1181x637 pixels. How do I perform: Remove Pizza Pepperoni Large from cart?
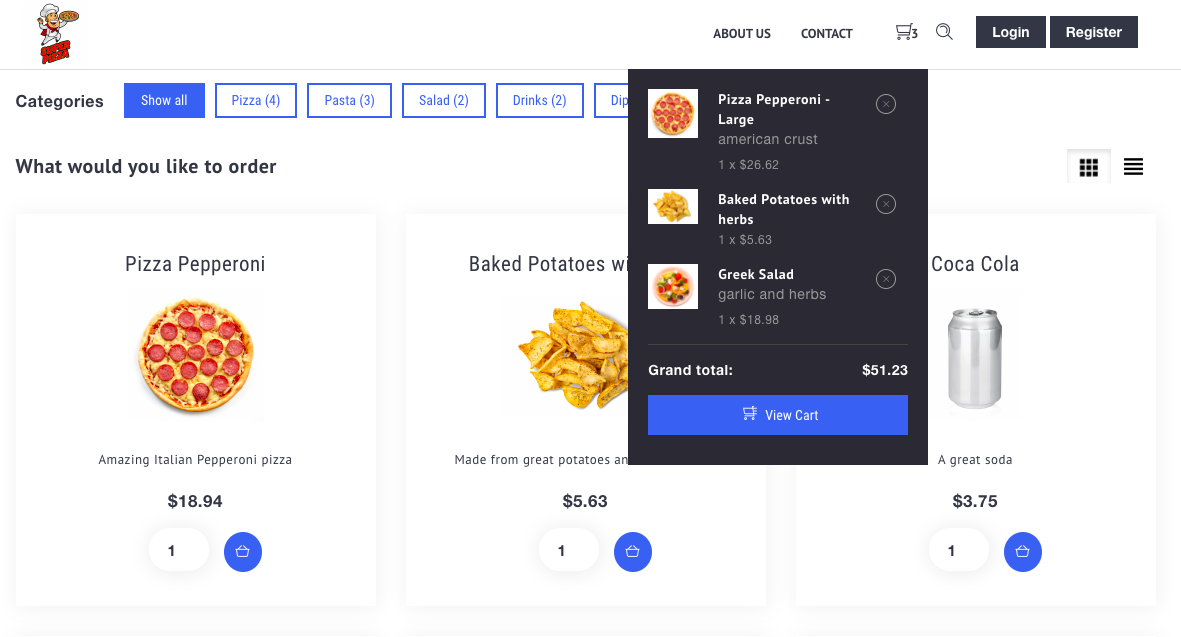tap(886, 104)
